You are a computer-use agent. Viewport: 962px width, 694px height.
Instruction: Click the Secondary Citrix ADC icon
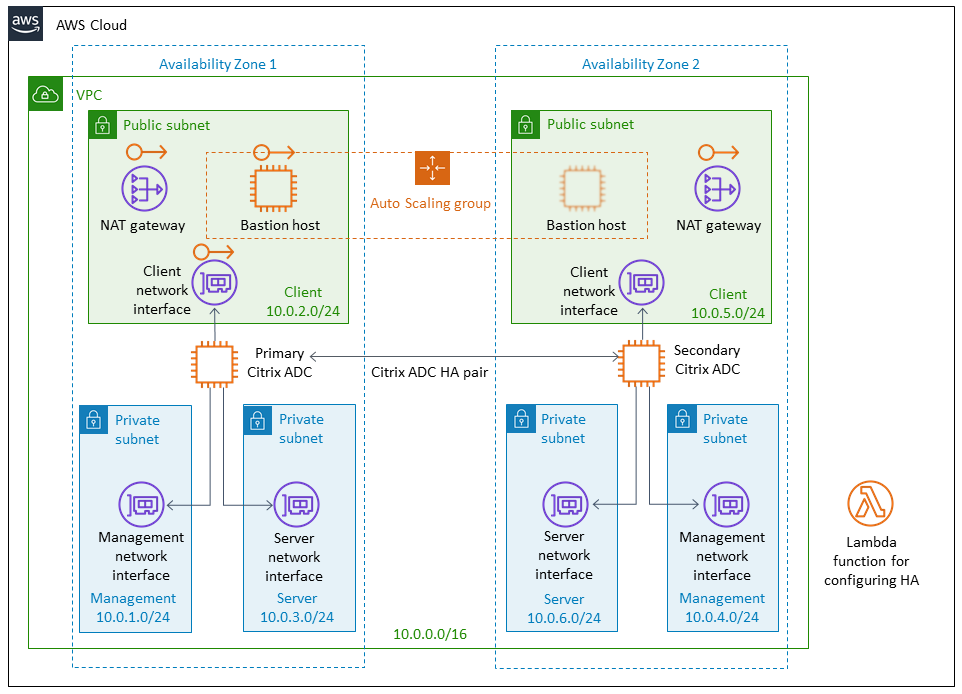(640, 363)
